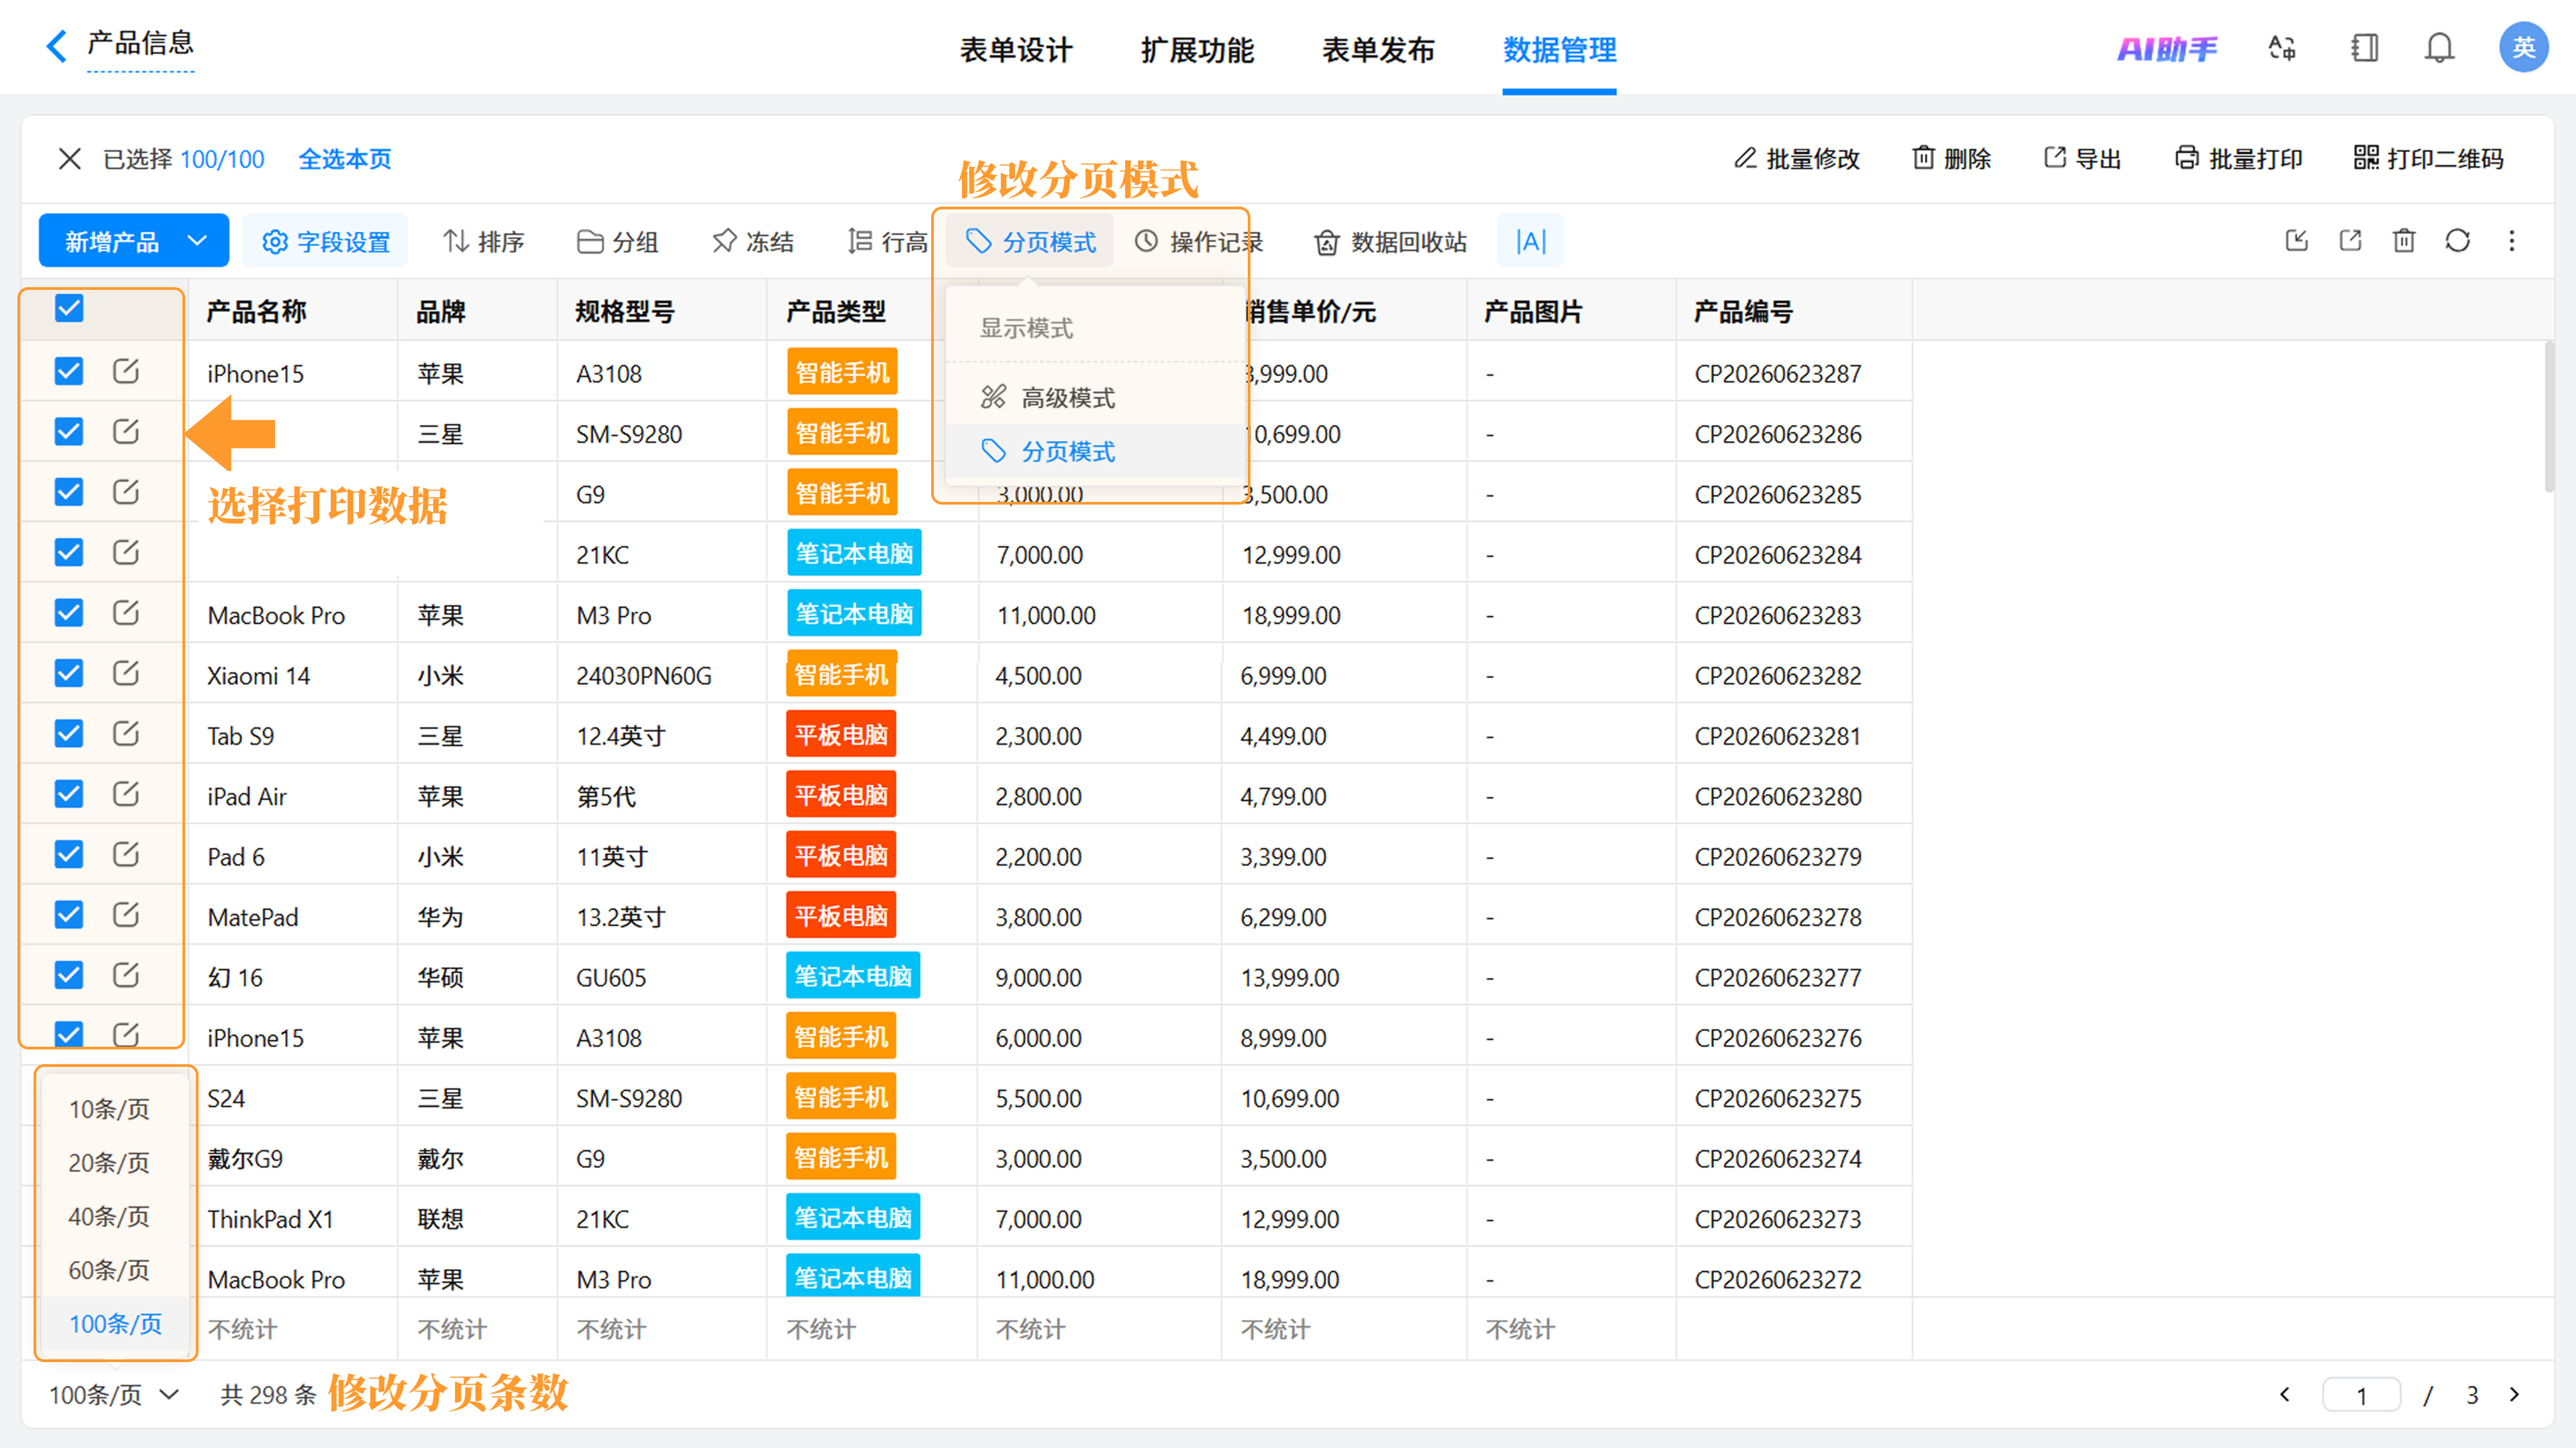Click 批量修改 button

tap(1797, 159)
